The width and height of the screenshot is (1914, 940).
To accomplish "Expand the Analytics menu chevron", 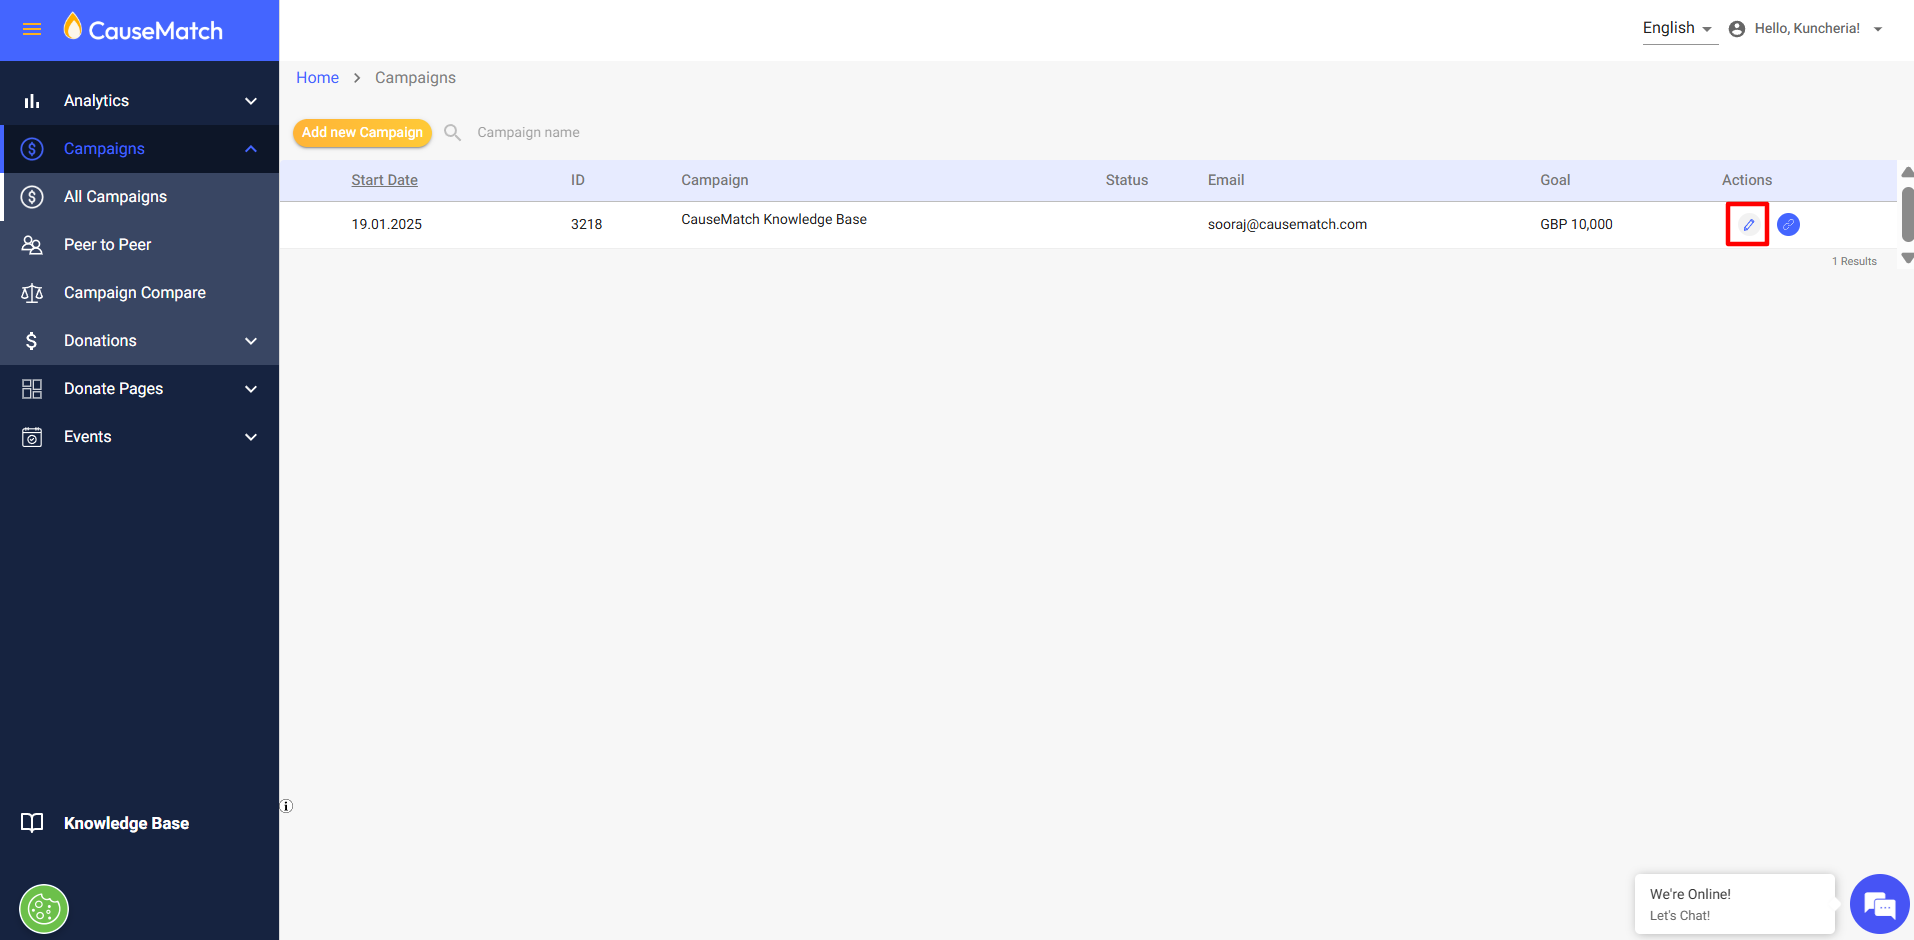I will point(251,101).
